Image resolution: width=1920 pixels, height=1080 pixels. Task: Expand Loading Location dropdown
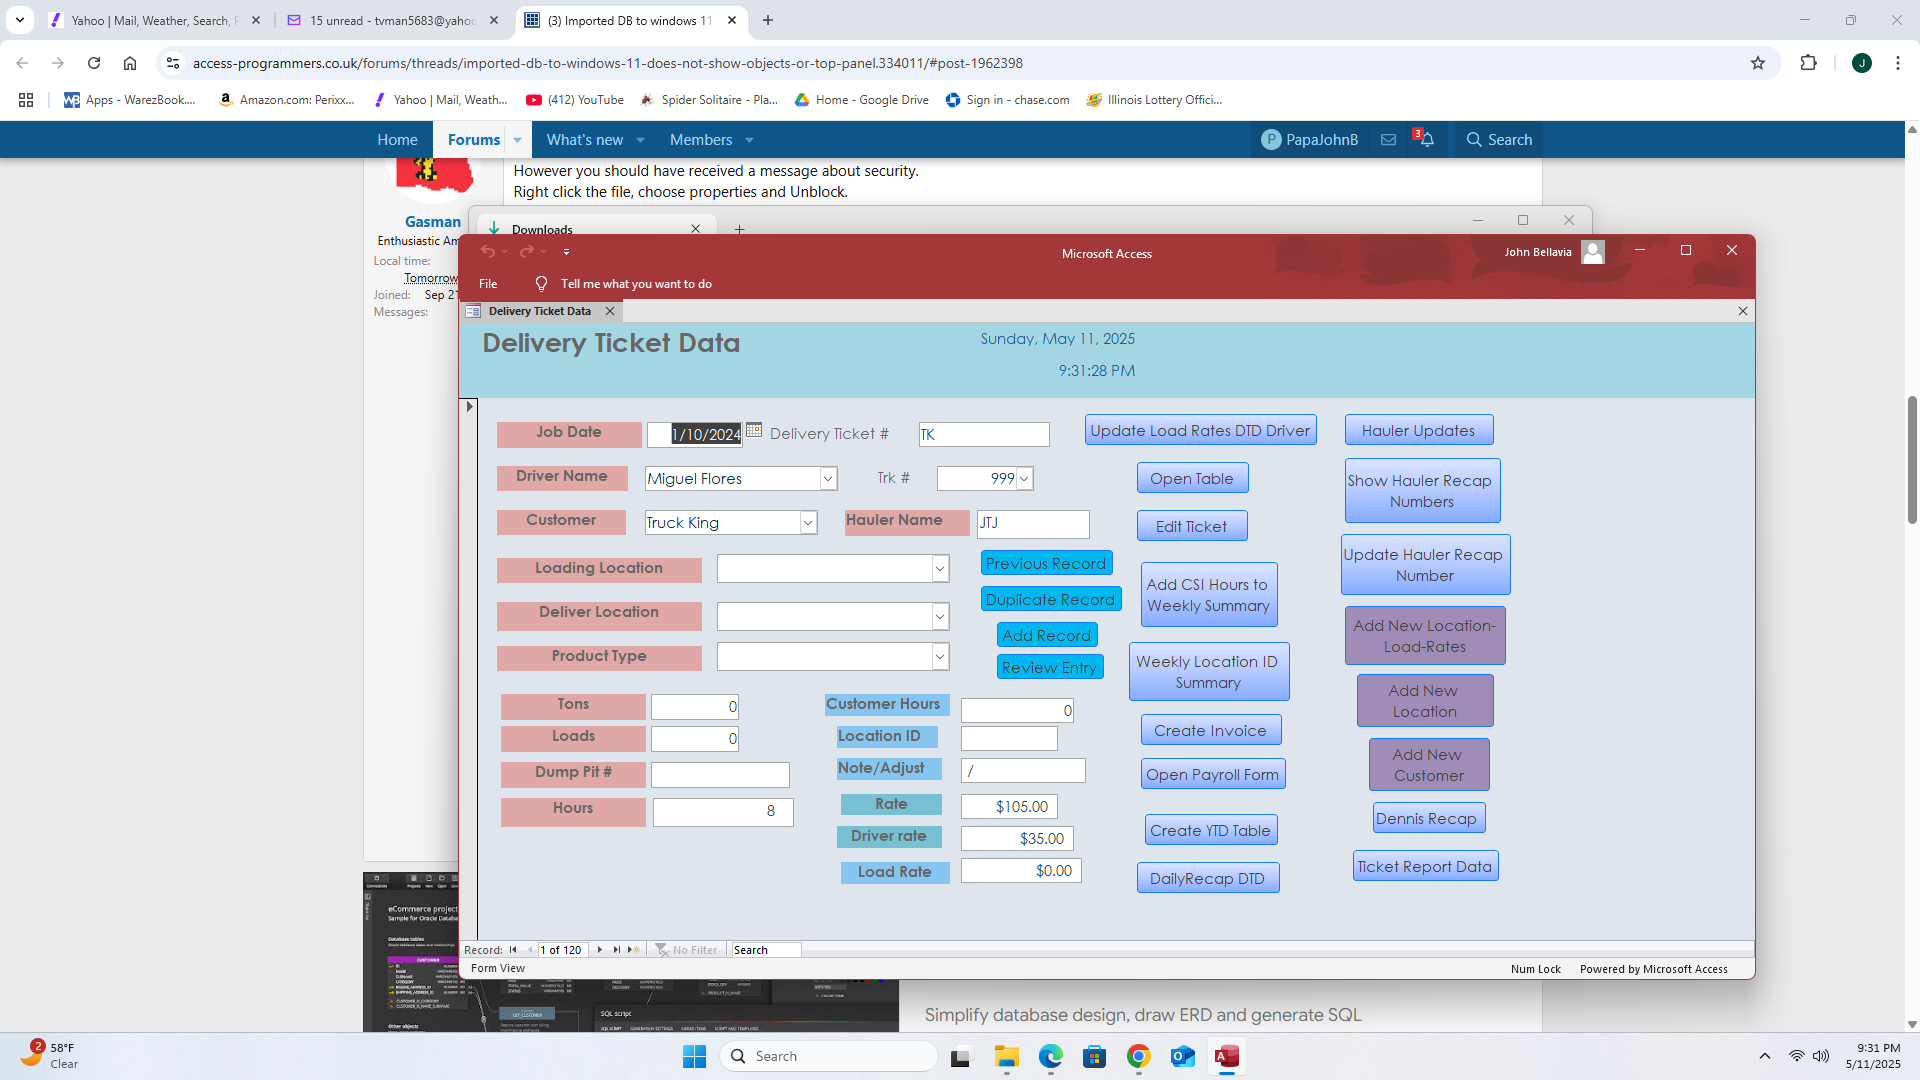click(940, 569)
